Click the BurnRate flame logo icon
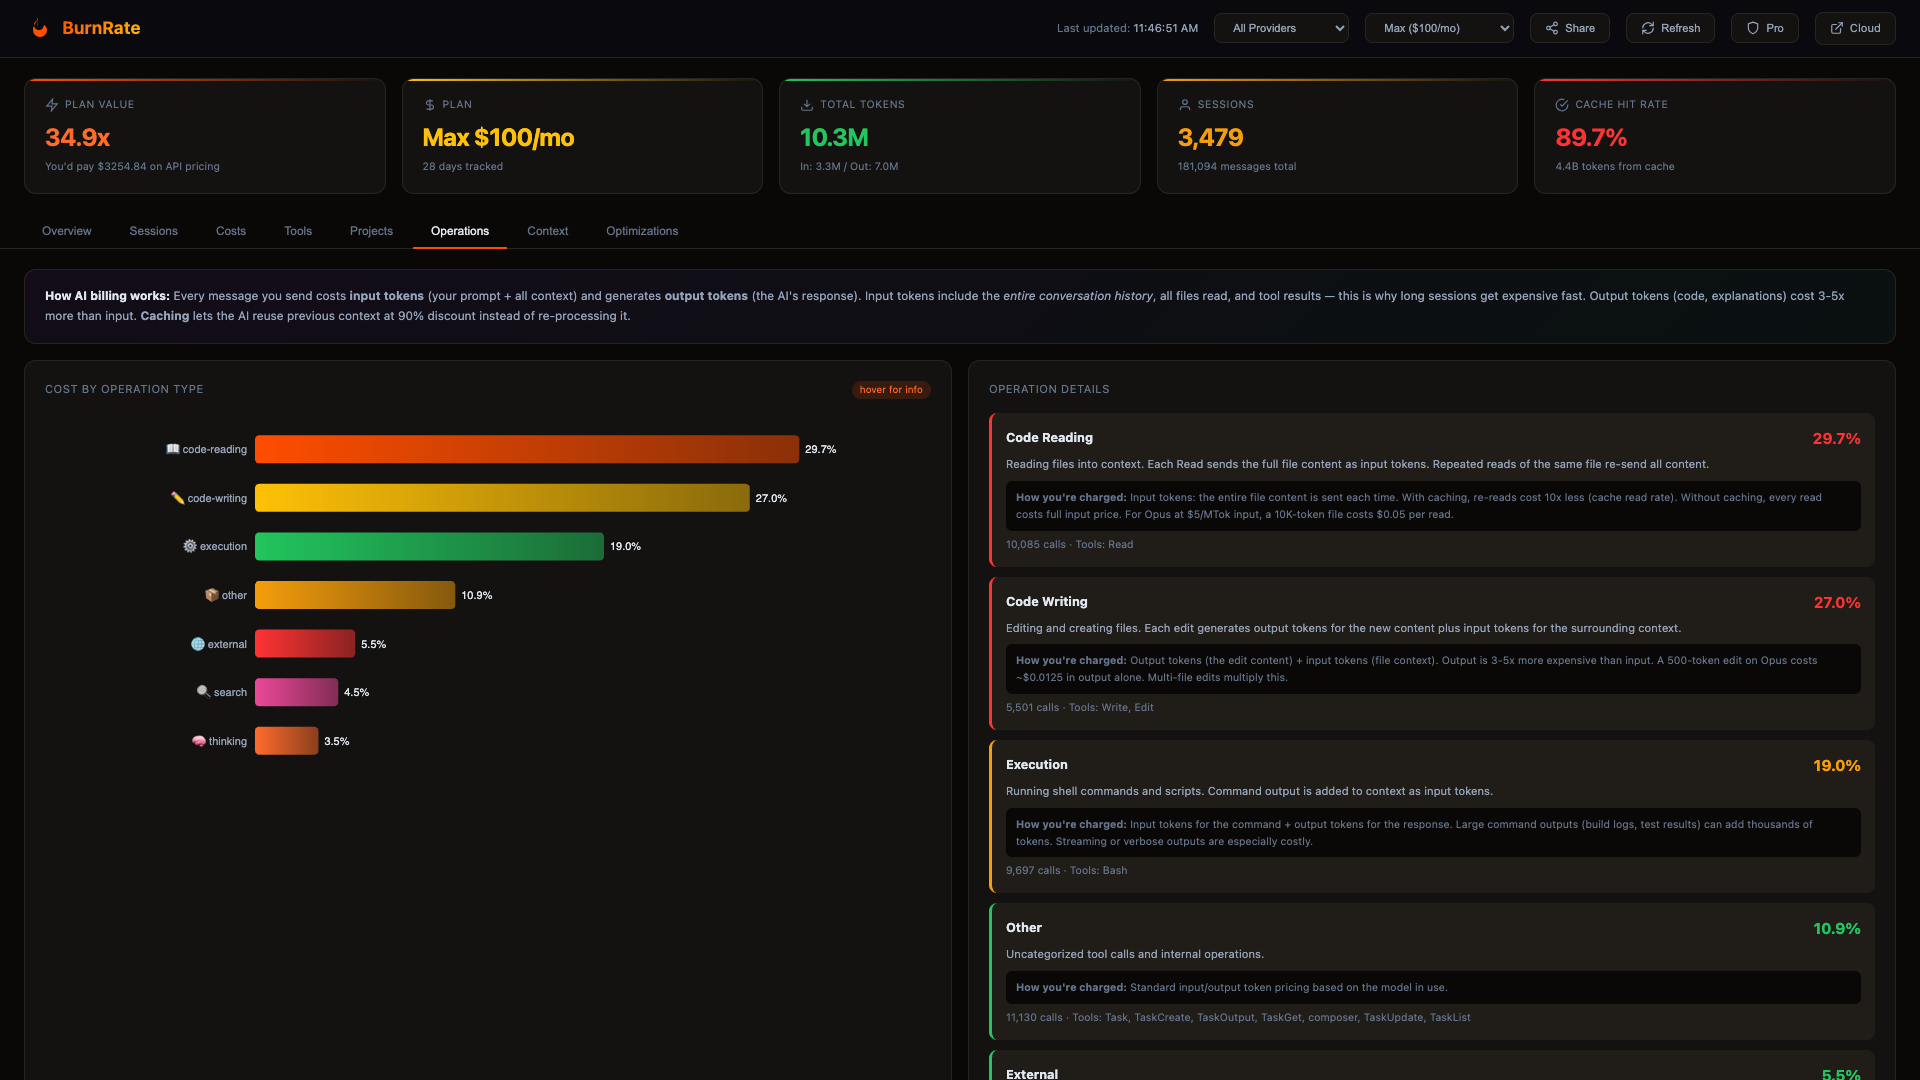 [x=40, y=28]
